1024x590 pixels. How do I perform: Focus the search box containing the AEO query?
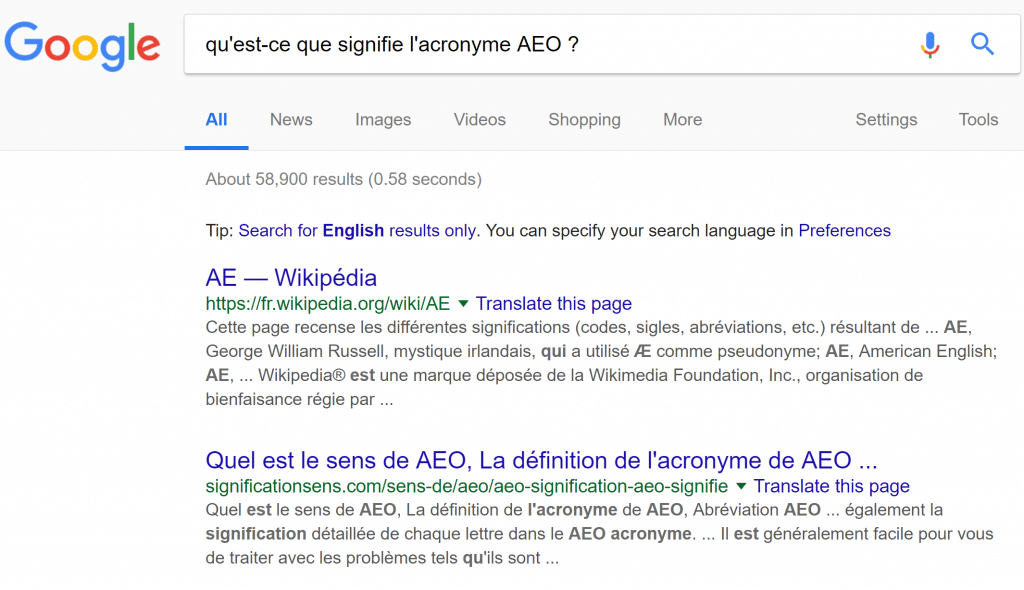(x=601, y=44)
